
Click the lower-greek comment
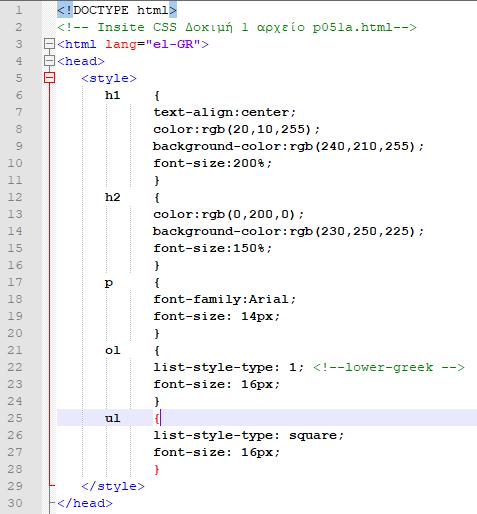click(388, 367)
